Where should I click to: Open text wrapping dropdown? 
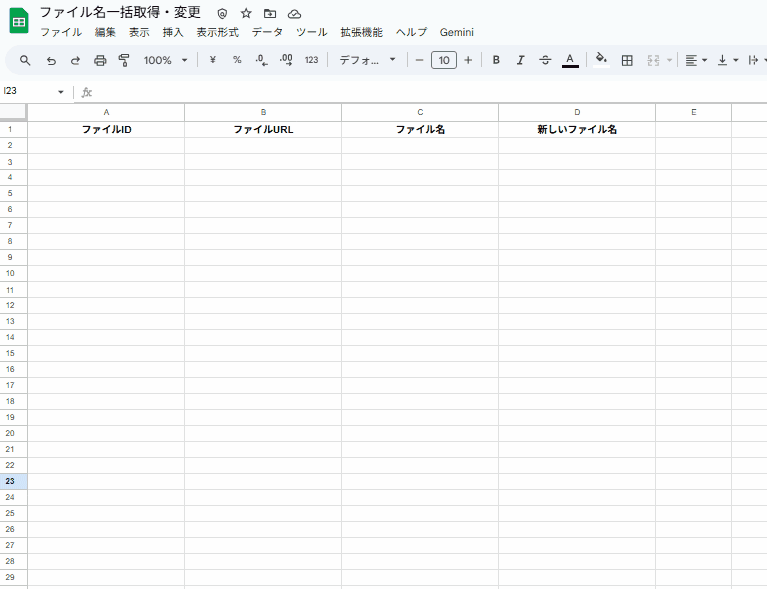(x=756, y=60)
